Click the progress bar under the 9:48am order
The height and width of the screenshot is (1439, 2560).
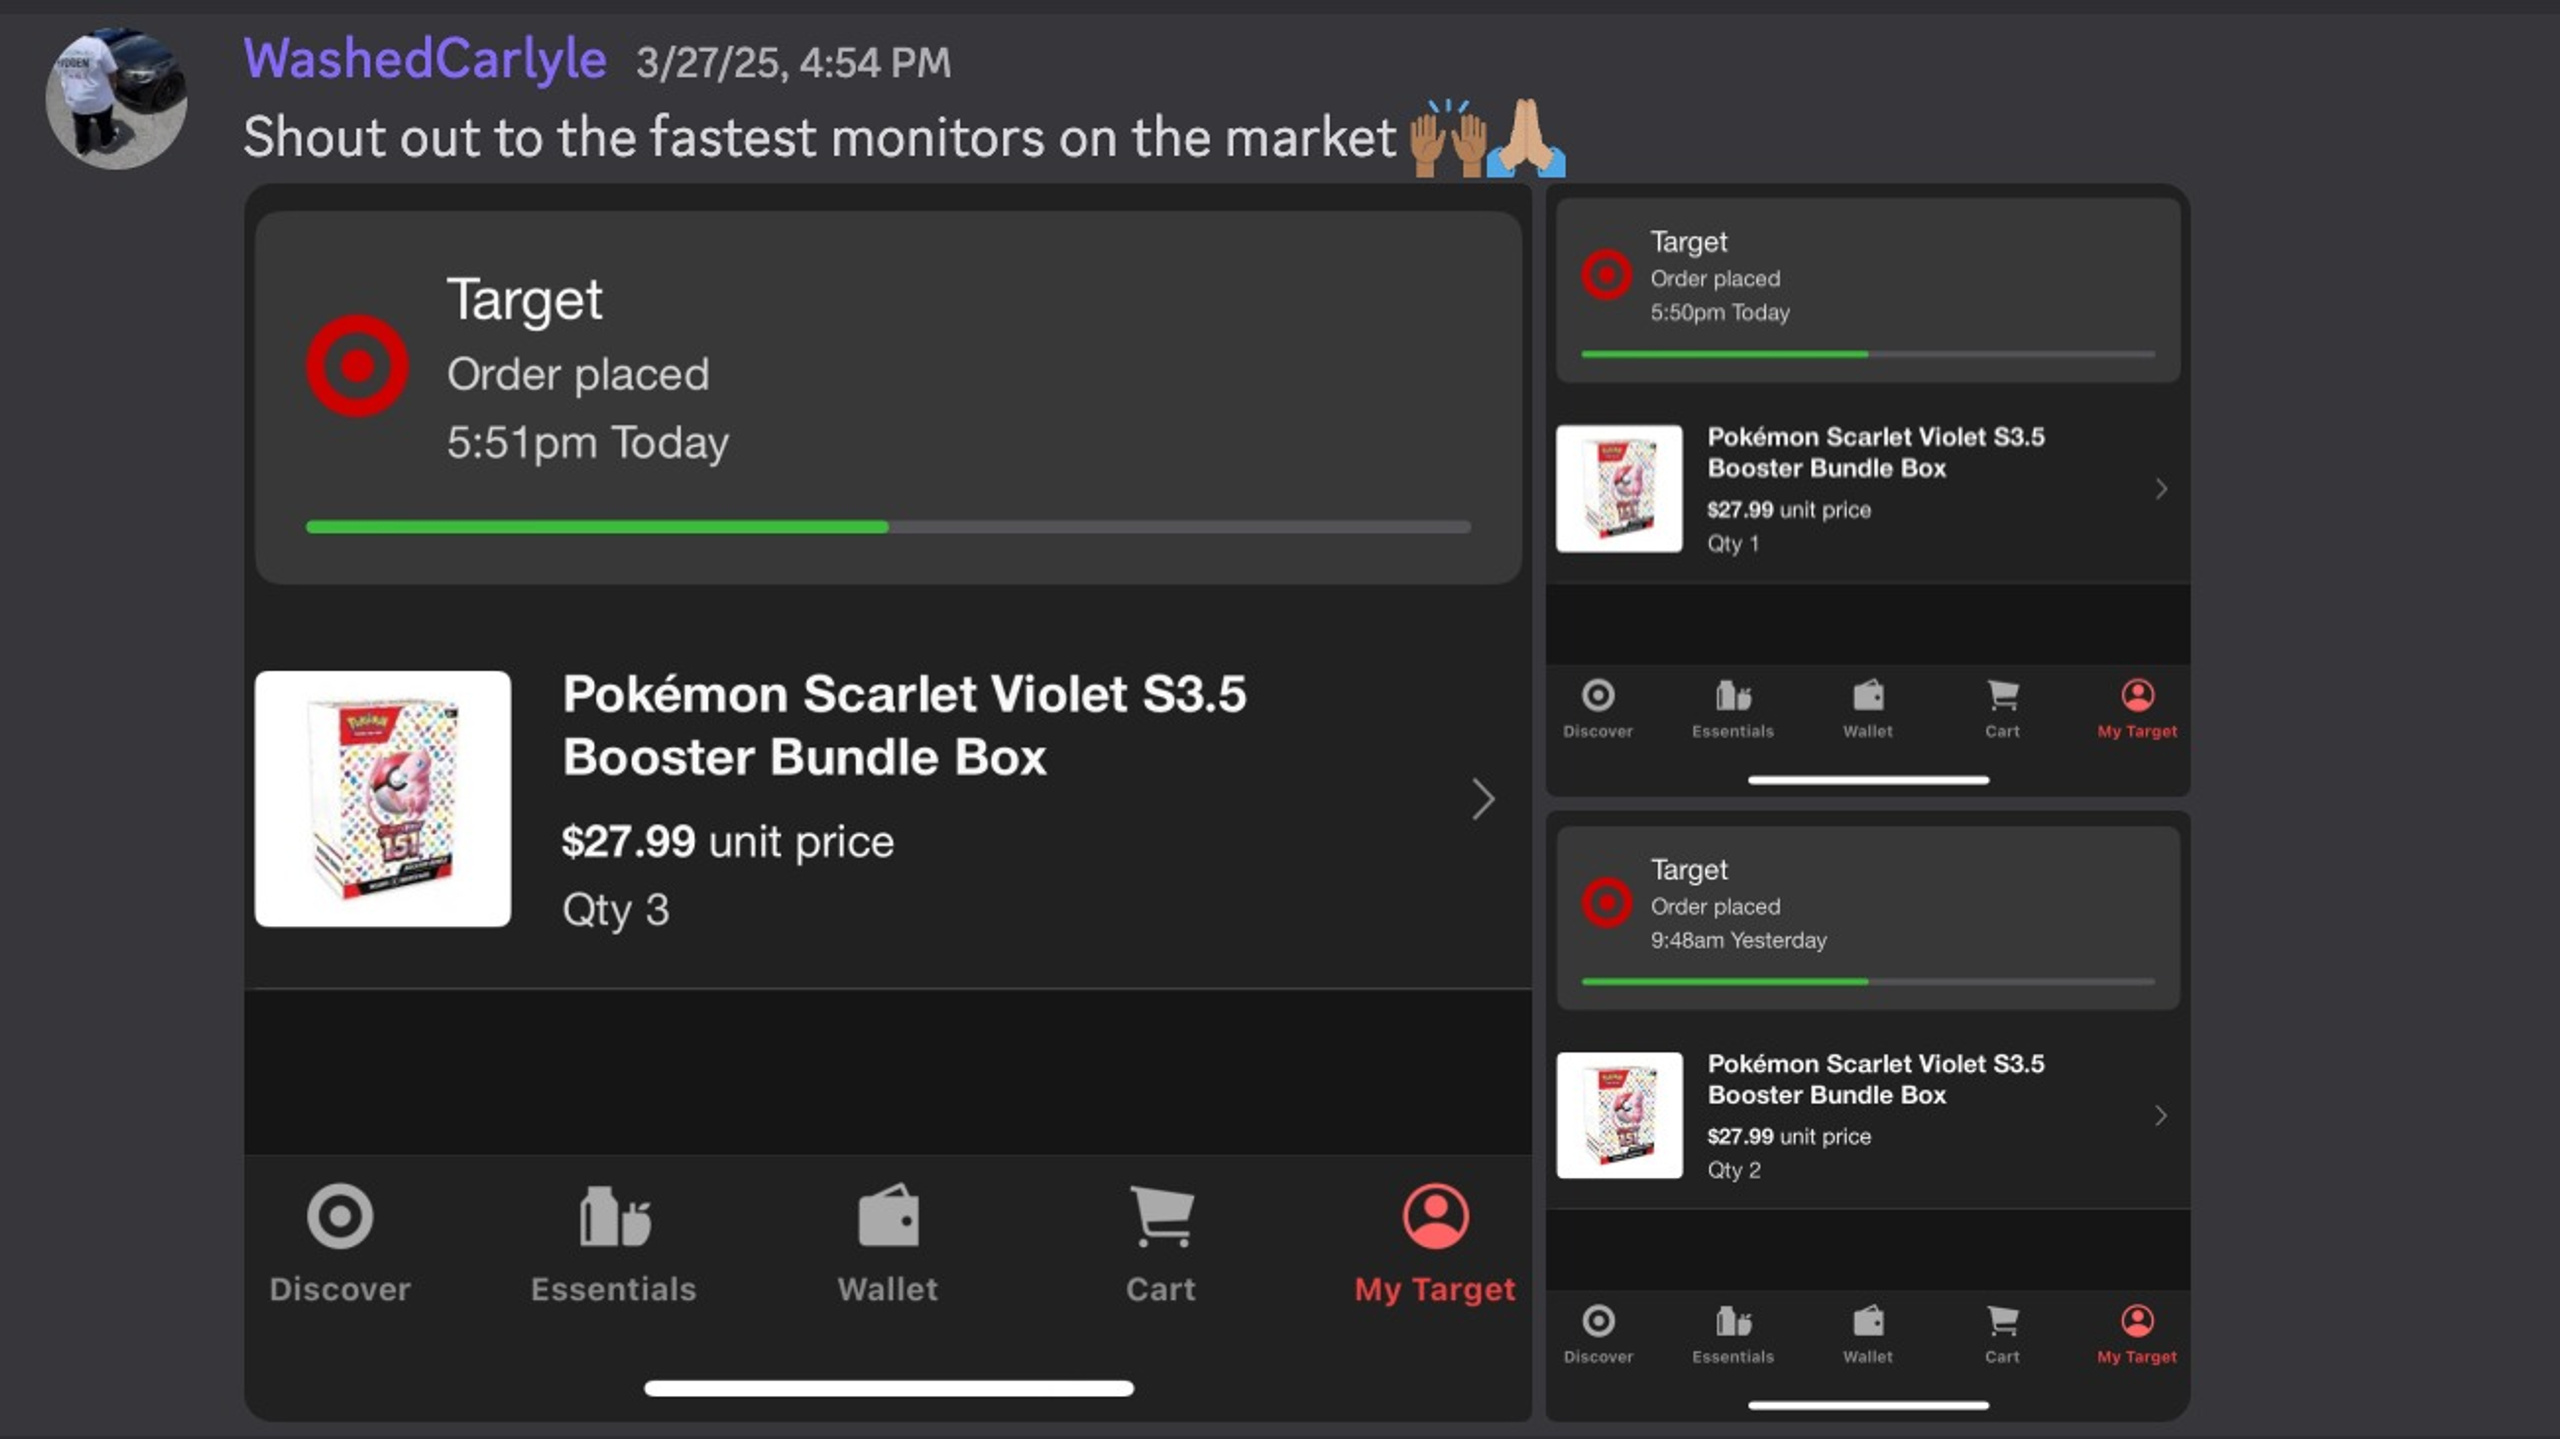[x=1868, y=982]
